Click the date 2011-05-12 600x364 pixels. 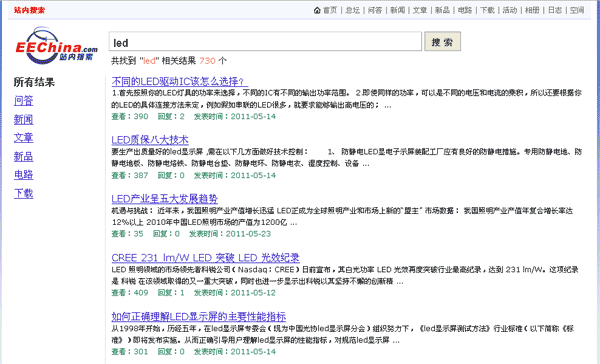click(x=253, y=293)
